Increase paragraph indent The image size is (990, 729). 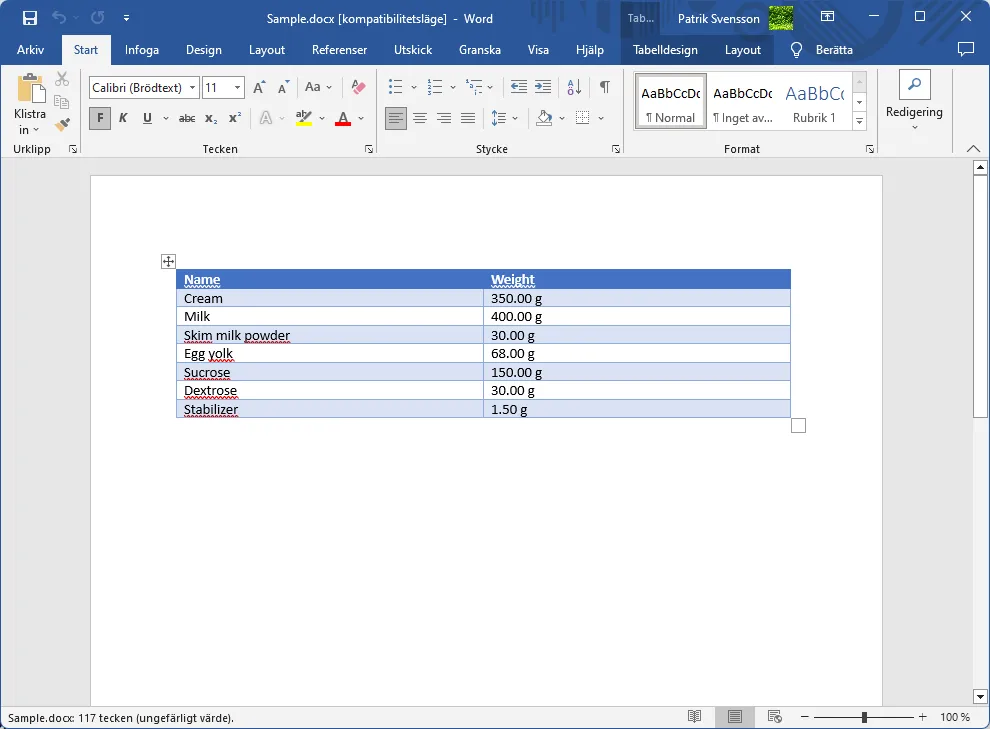(543, 87)
